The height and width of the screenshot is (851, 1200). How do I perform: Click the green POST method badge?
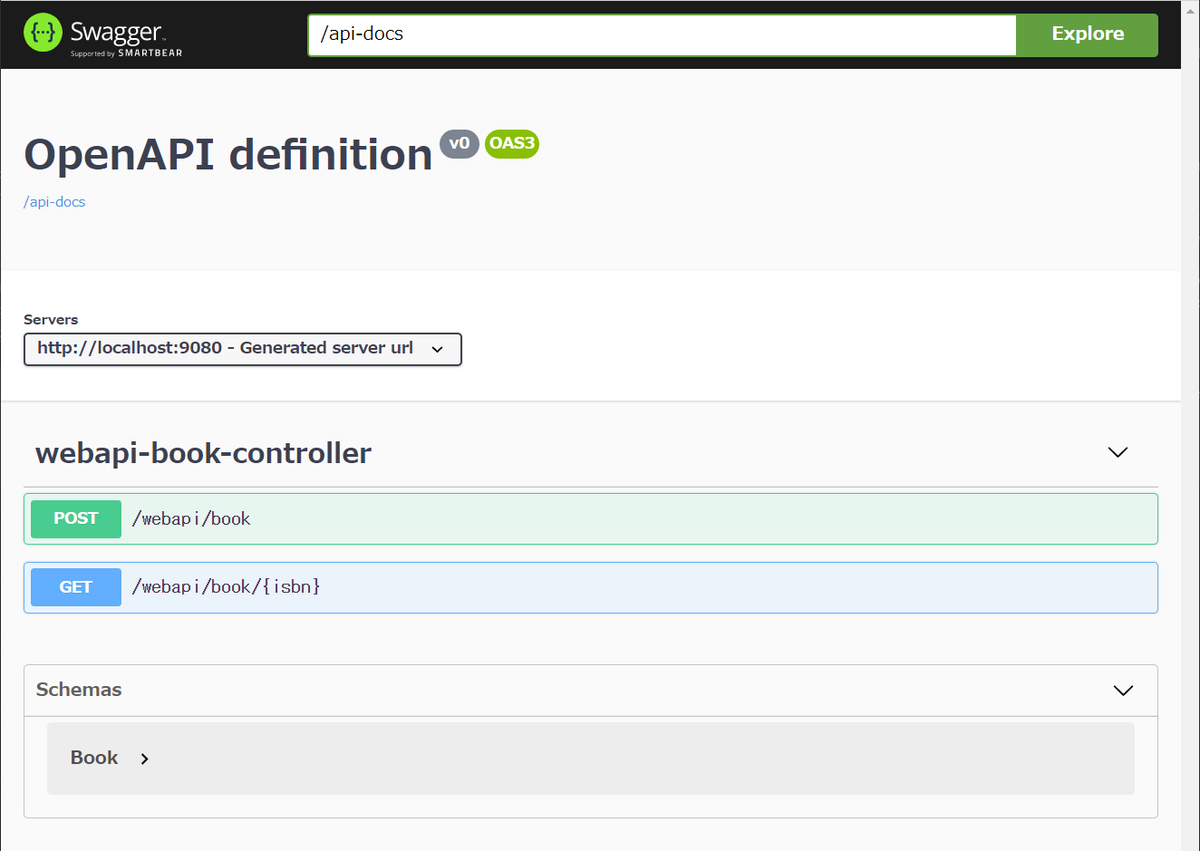pos(76,519)
